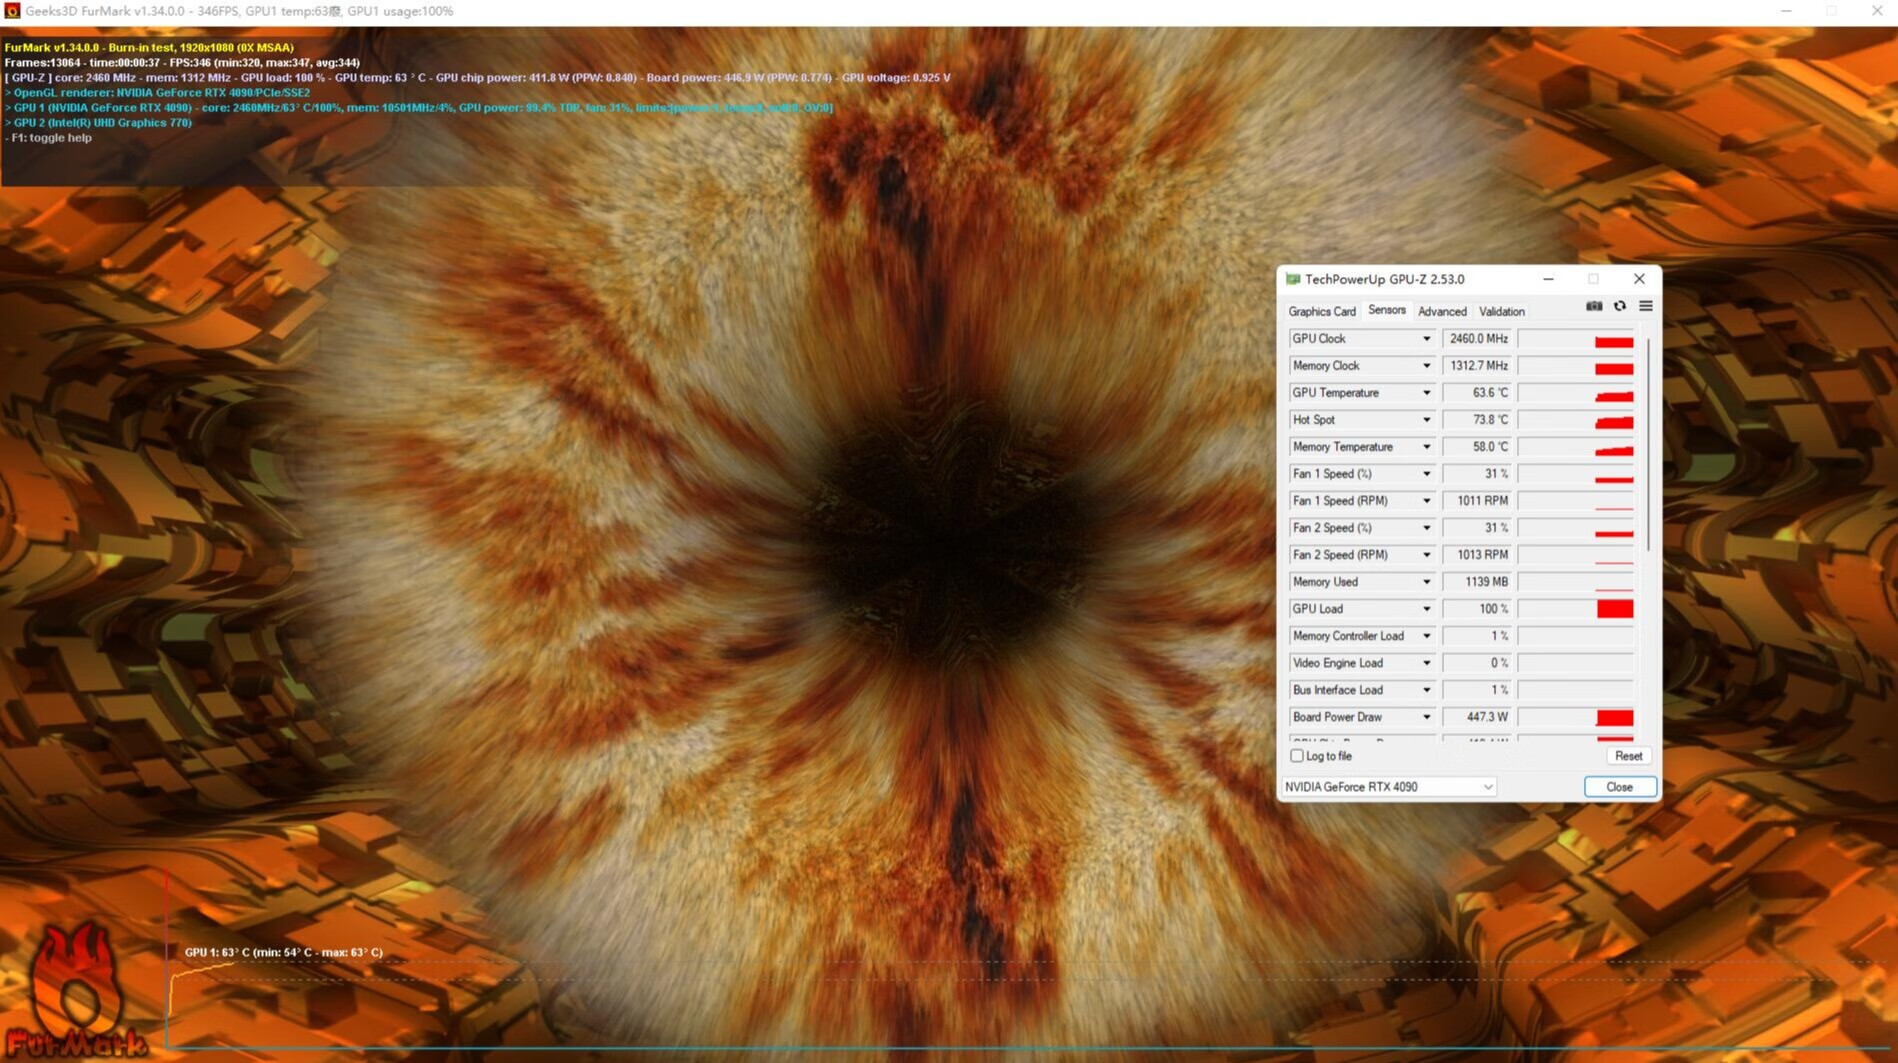Switch to the Advanced tab
Viewport: 1898px width, 1063px height.
[1441, 312]
